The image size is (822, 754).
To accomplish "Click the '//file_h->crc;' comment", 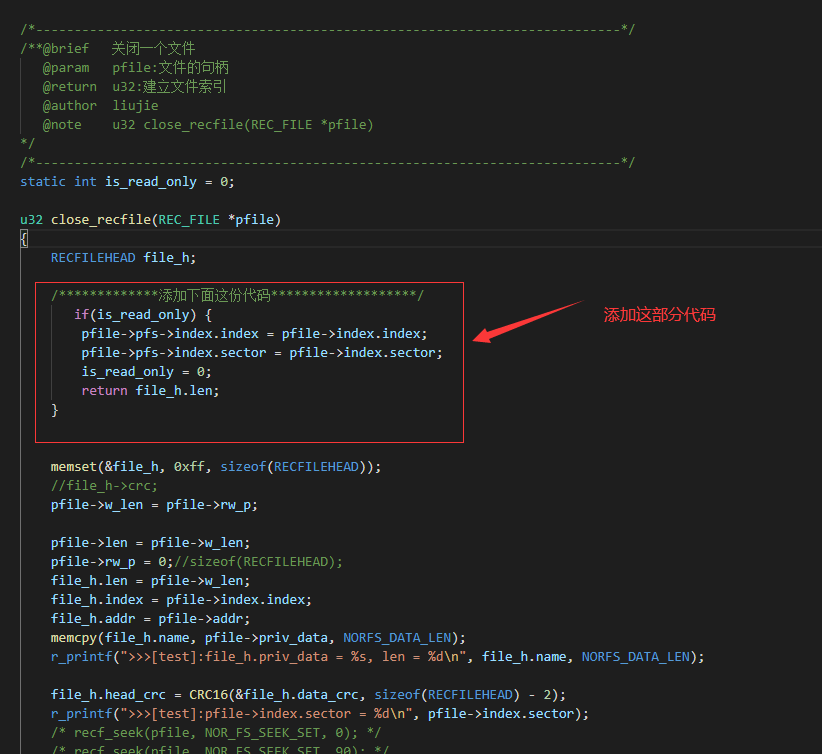I will point(104,486).
